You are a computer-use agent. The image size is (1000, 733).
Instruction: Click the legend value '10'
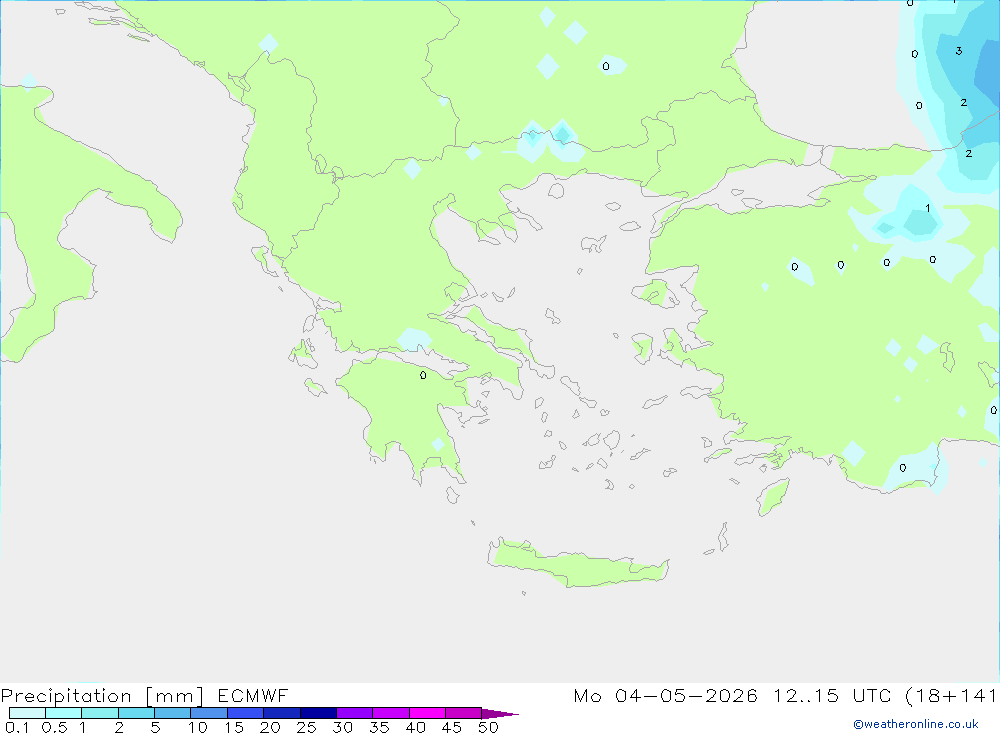coord(197,727)
